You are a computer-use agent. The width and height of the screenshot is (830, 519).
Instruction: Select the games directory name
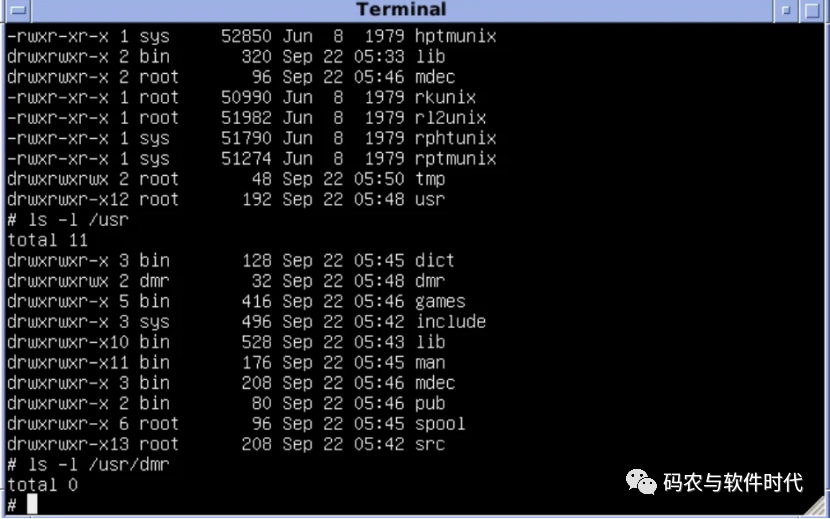(x=440, y=301)
